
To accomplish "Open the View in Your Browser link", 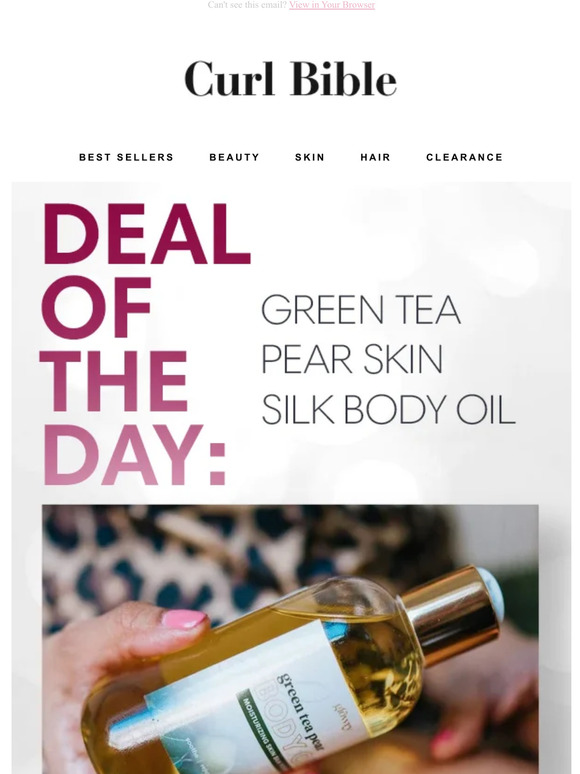I will coord(332,5).
